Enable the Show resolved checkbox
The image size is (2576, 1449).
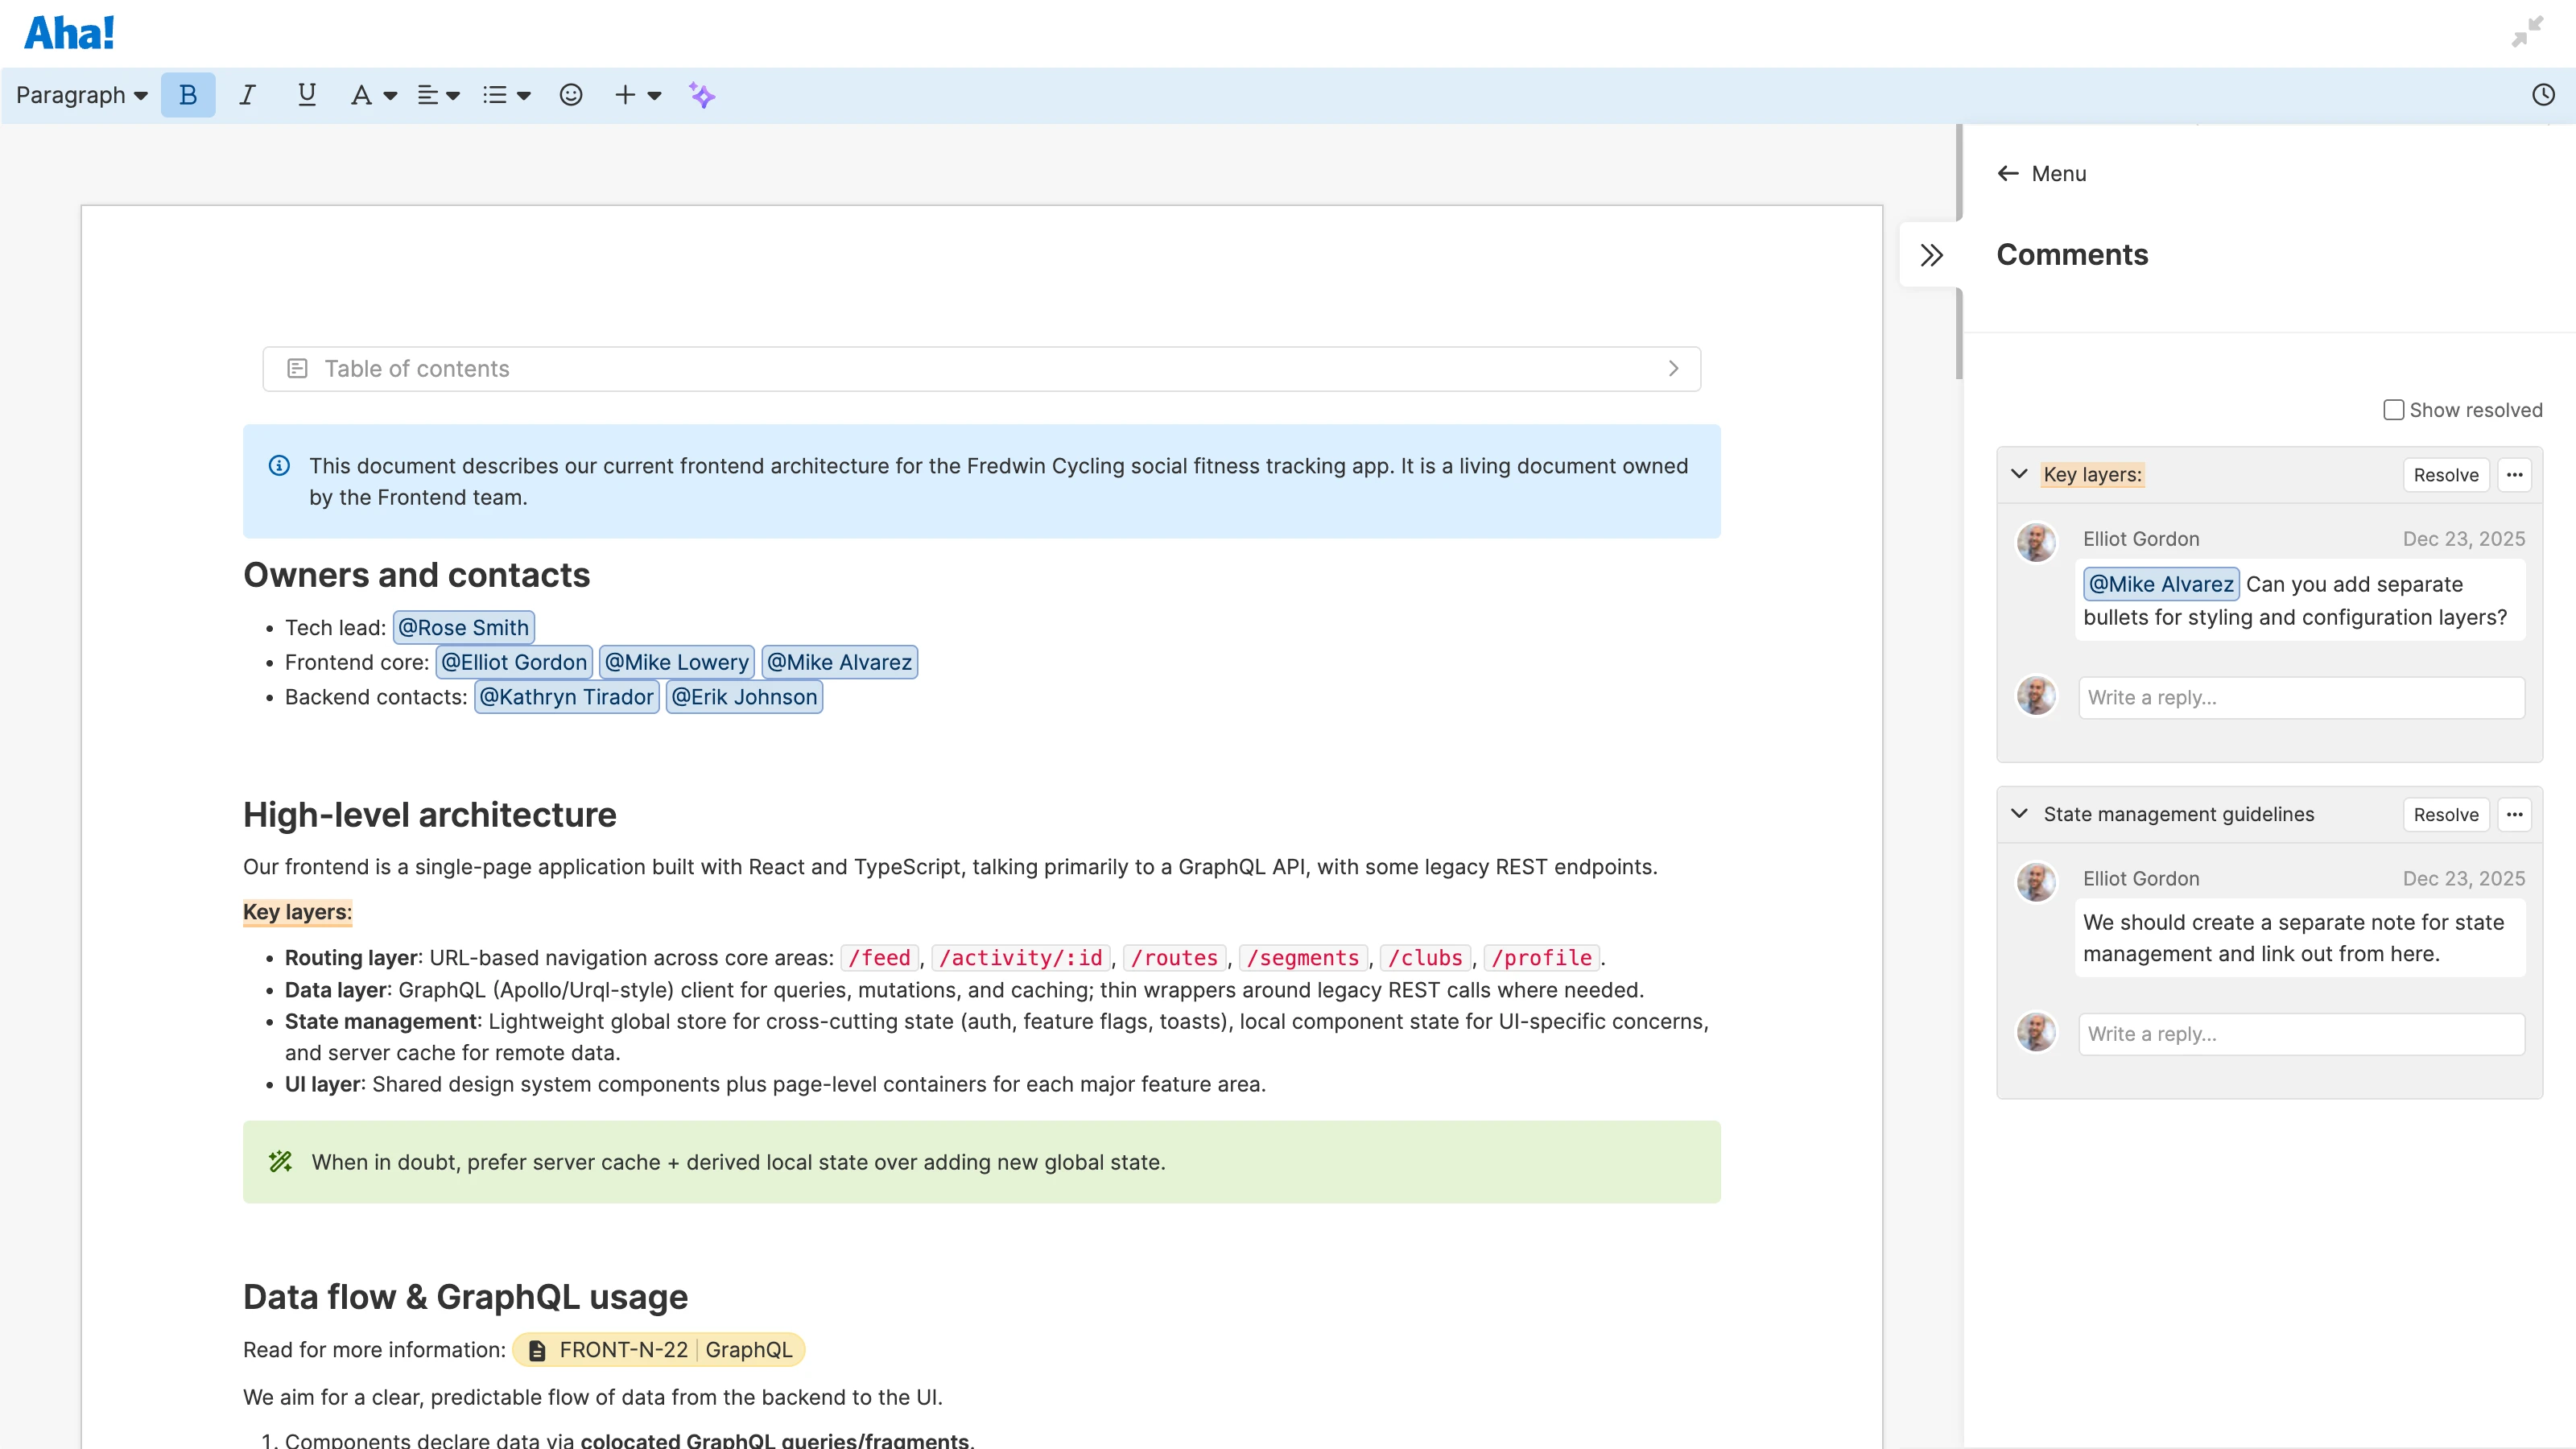point(2393,410)
